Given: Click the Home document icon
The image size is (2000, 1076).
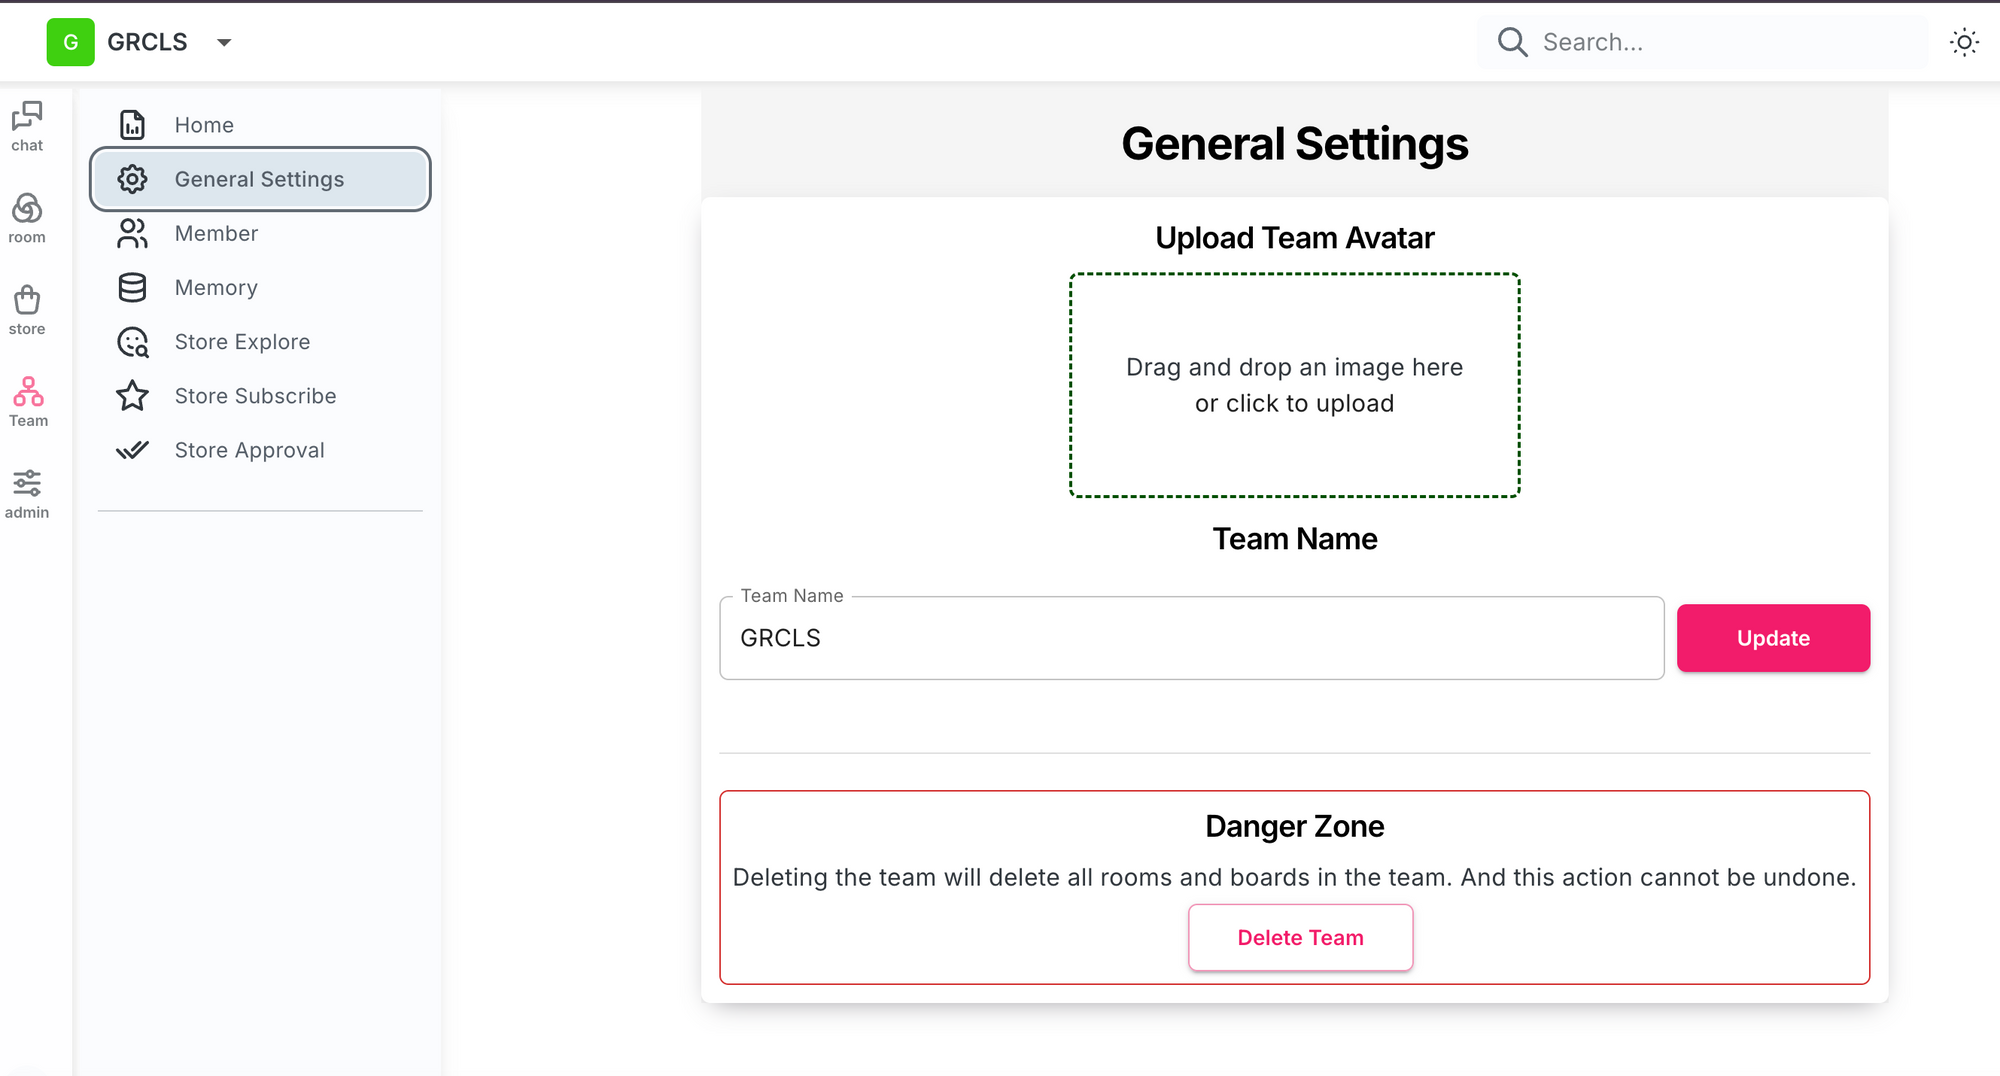Looking at the screenshot, I should coord(132,125).
